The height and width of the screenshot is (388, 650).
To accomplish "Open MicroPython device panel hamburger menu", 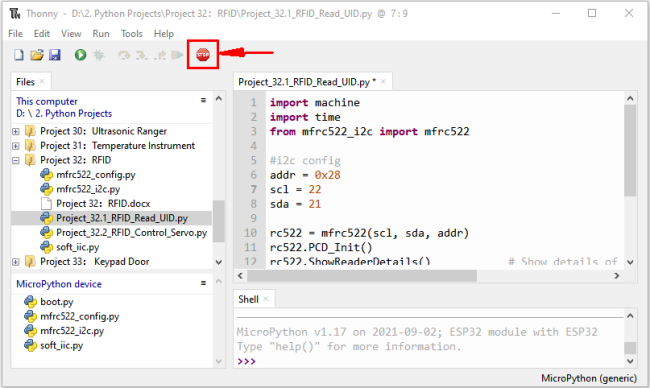I will pyautogui.click(x=203, y=283).
